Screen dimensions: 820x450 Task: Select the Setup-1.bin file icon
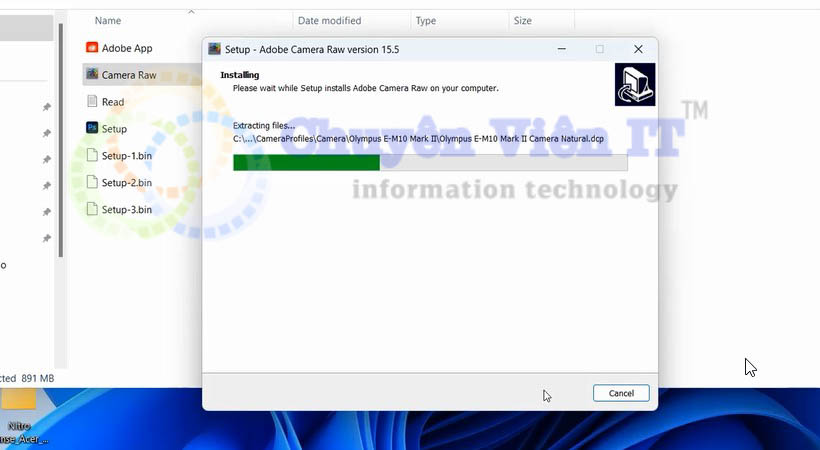coord(92,156)
